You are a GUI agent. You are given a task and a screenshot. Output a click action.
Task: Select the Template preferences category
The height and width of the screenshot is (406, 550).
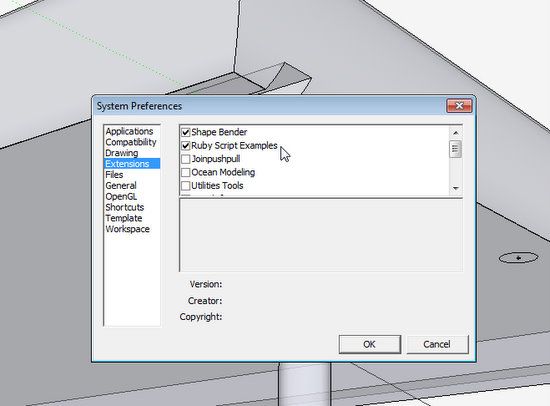123,218
